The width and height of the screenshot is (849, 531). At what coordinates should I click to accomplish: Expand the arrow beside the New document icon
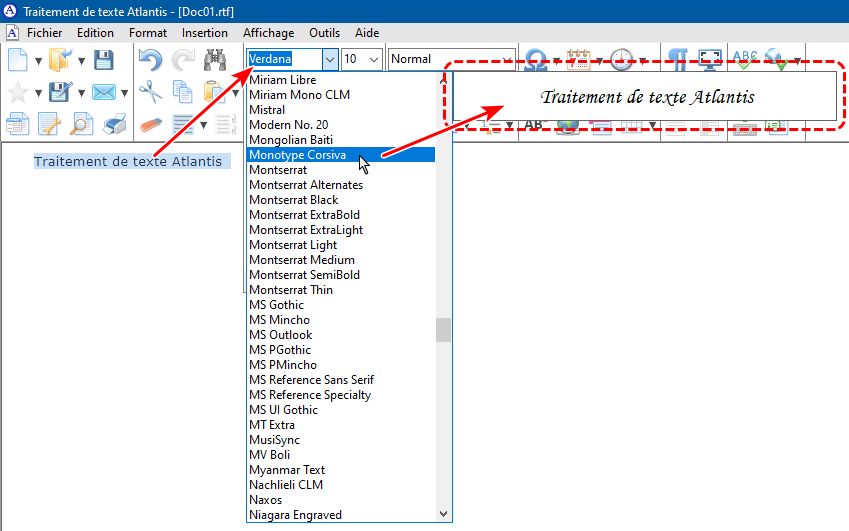(x=38, y=61)
